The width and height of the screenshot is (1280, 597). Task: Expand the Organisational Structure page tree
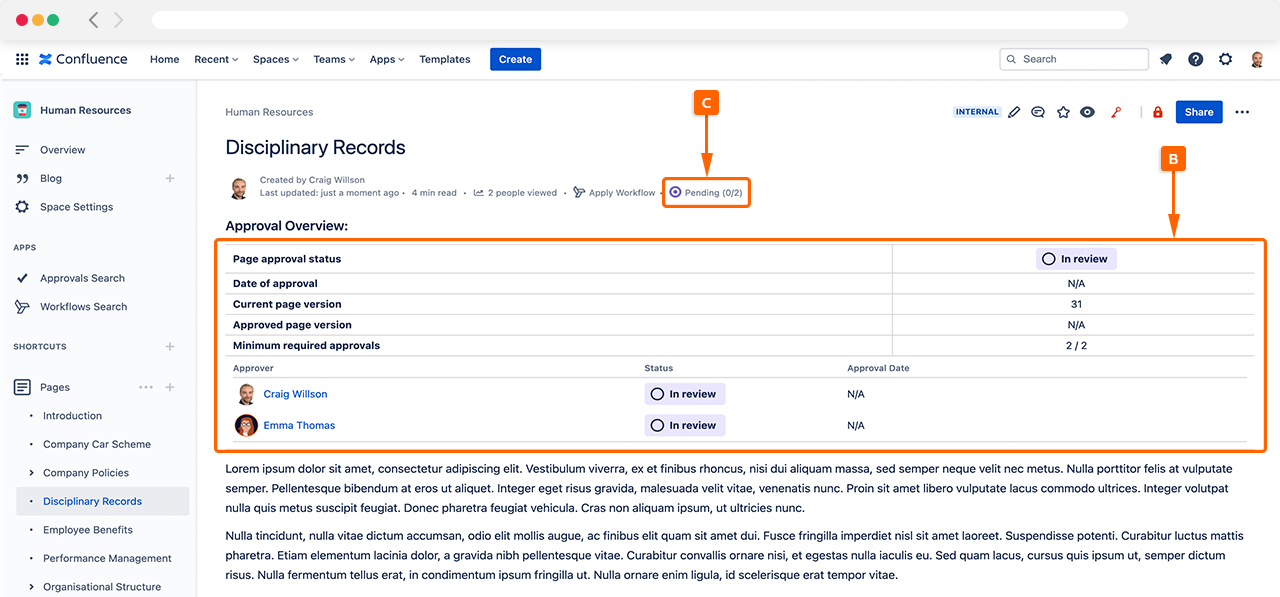tap(32, 587)
